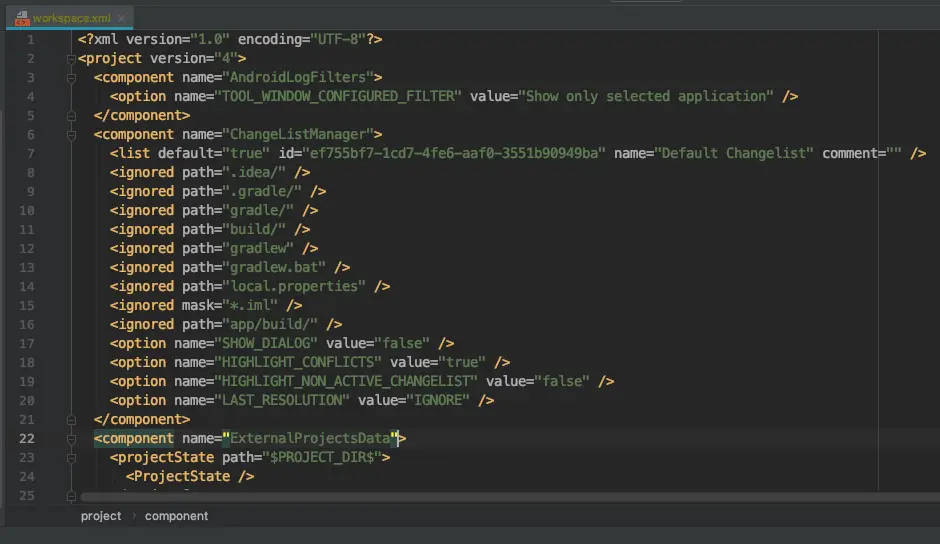
Task: Collapse projectState fold on line 23
Action: coord(71,458)
